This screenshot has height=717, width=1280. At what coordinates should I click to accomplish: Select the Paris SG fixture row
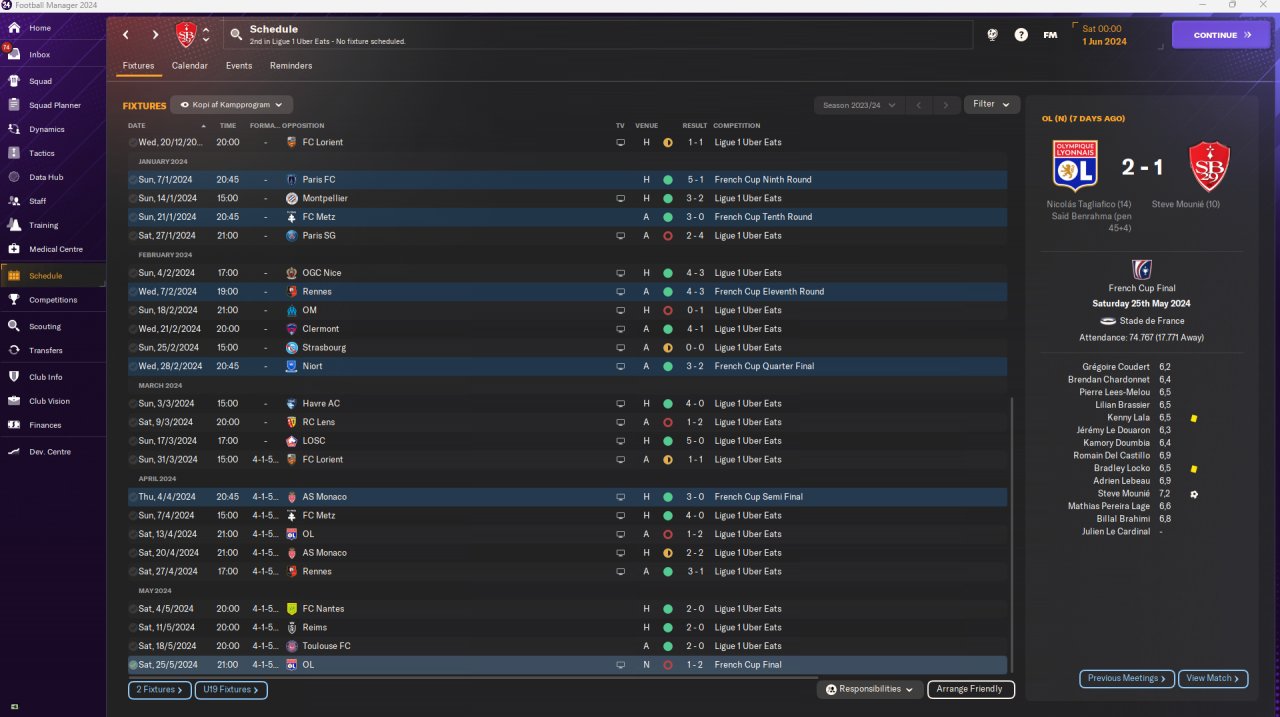click(567, 236)
